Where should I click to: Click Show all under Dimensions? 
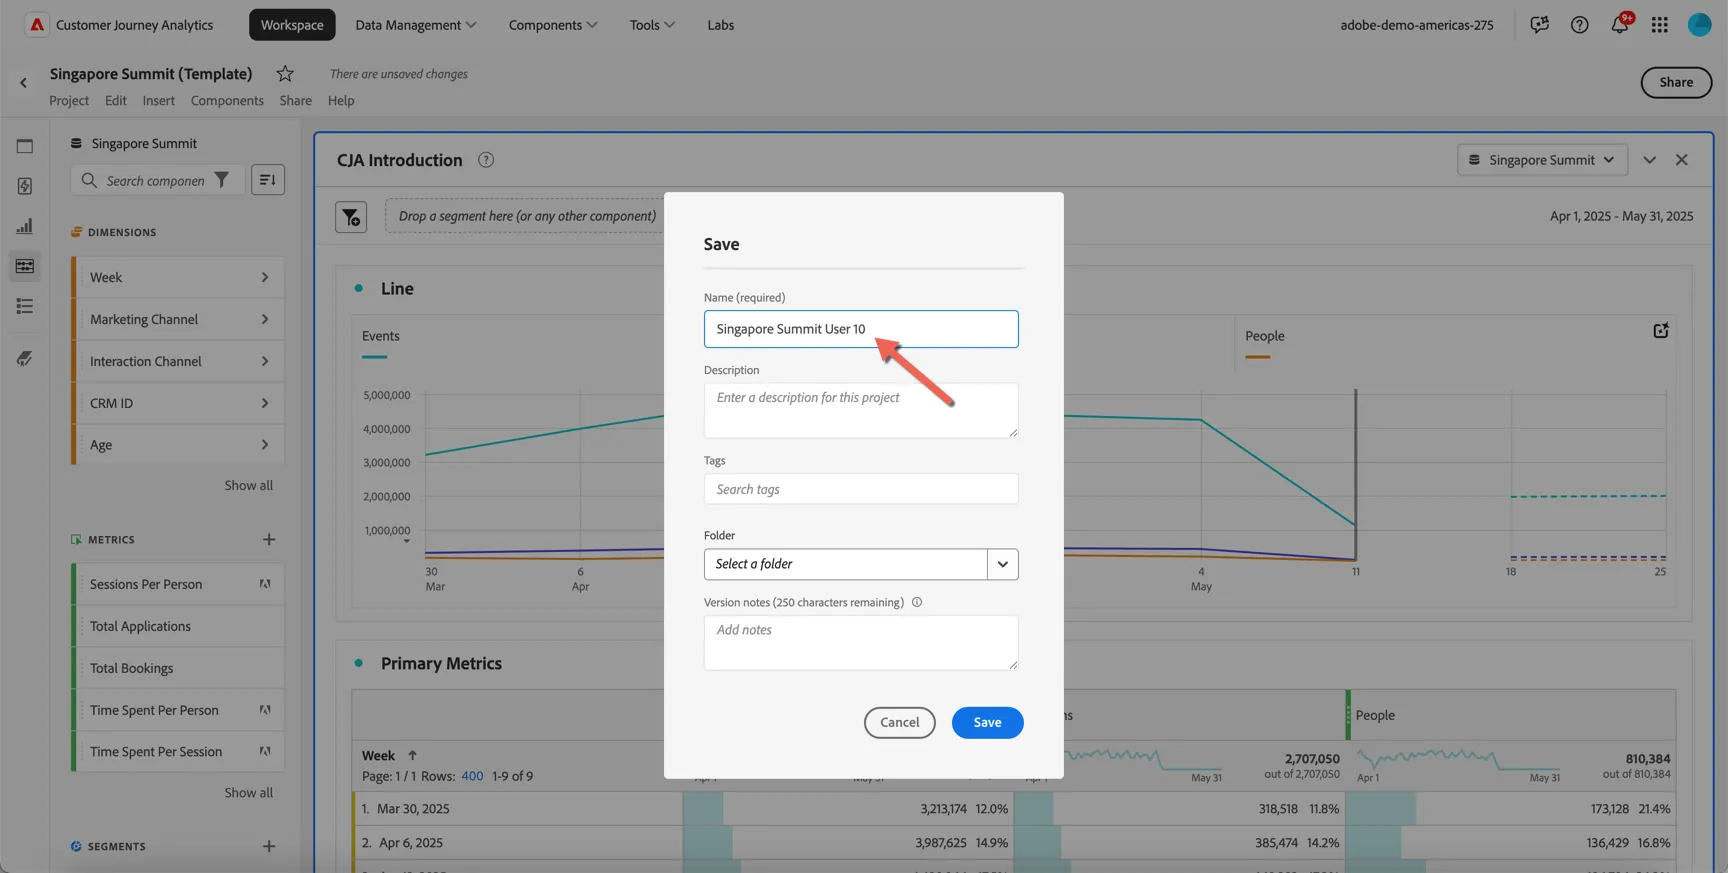point(248,485)
